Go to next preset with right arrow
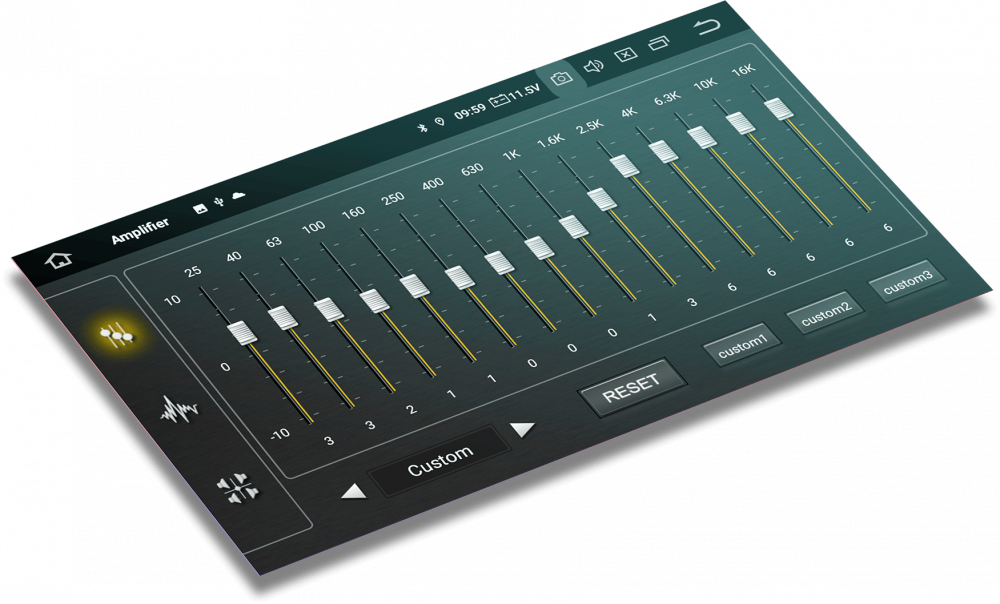This screenshot has width=1000, height=604. click(x=522, y=430)
